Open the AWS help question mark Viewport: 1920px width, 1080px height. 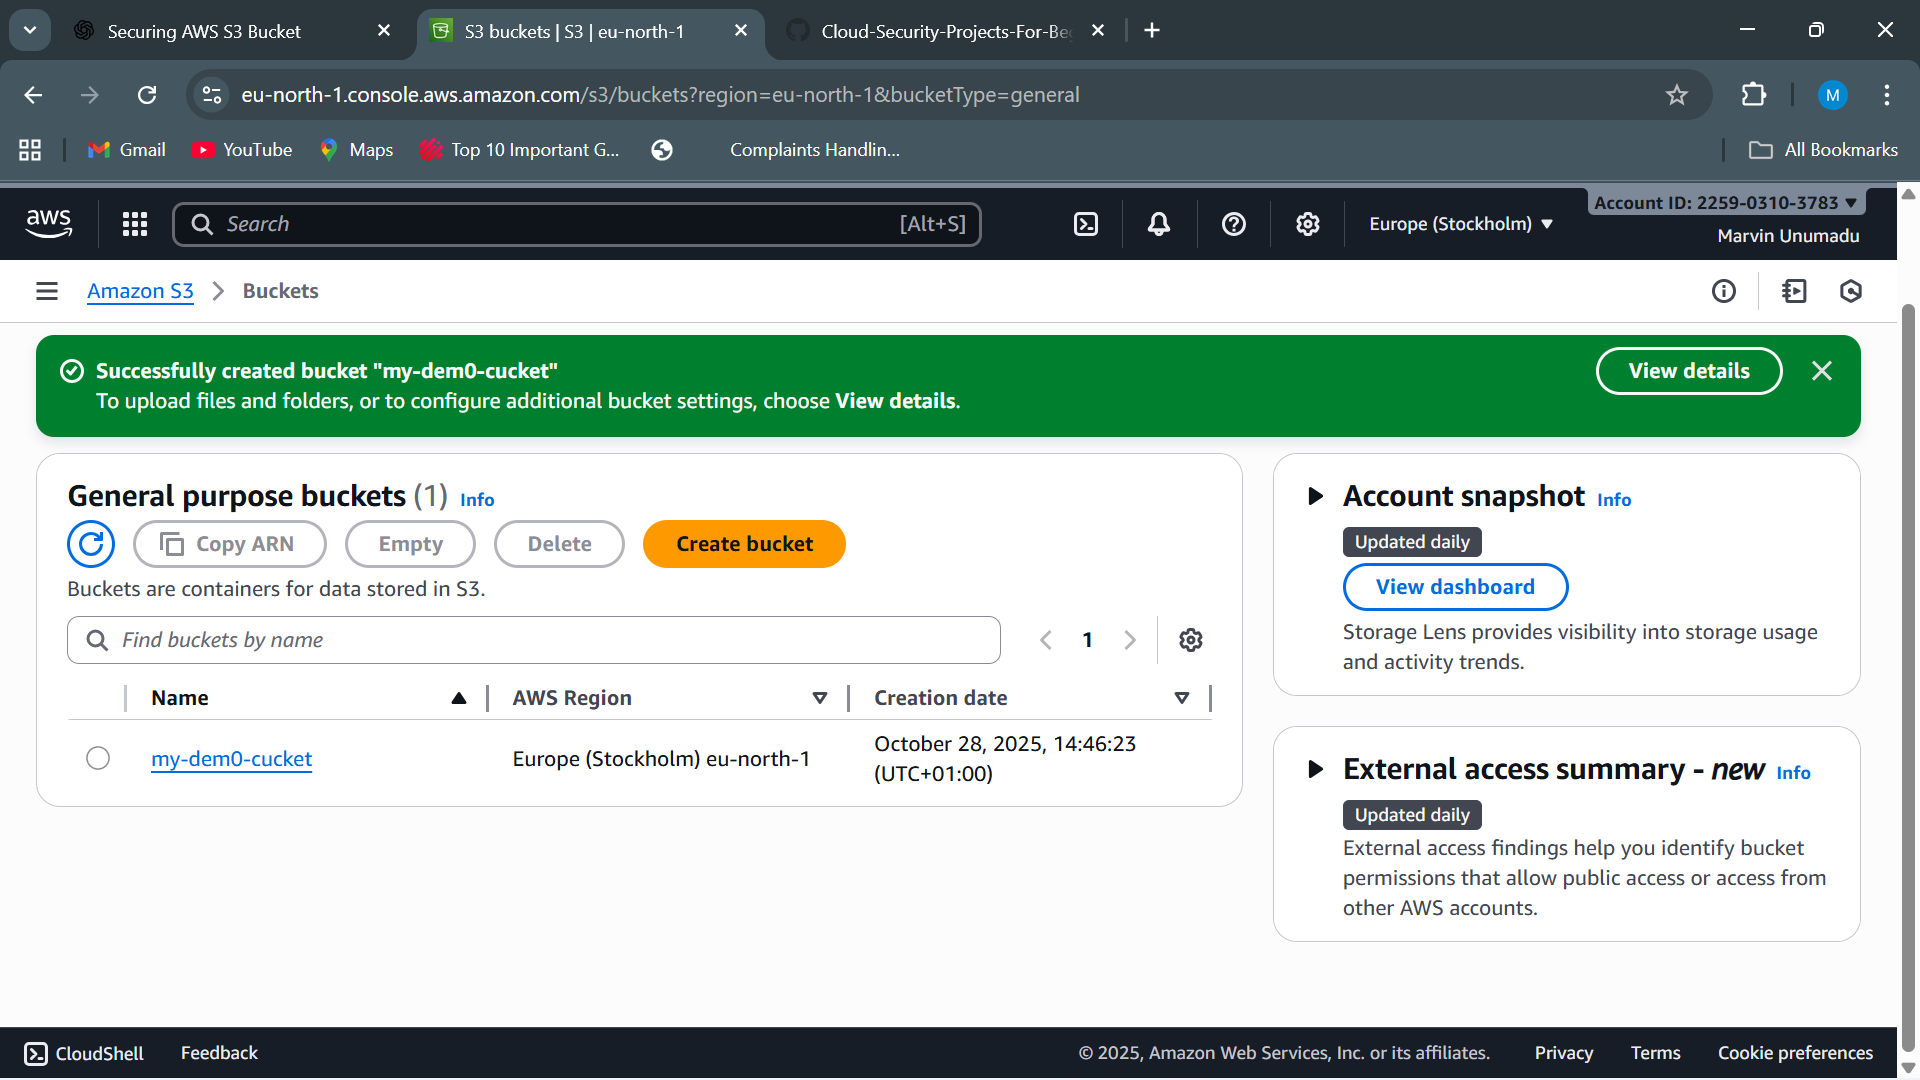[1234, 224]
